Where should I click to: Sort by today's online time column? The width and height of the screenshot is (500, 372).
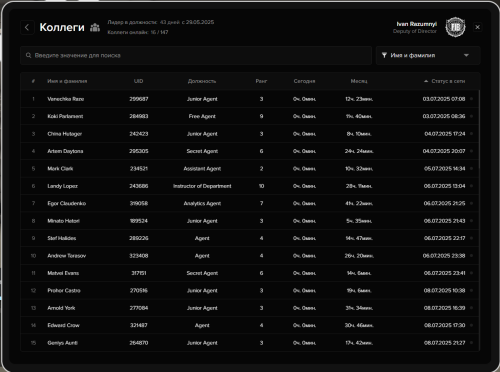click(304, 81)
